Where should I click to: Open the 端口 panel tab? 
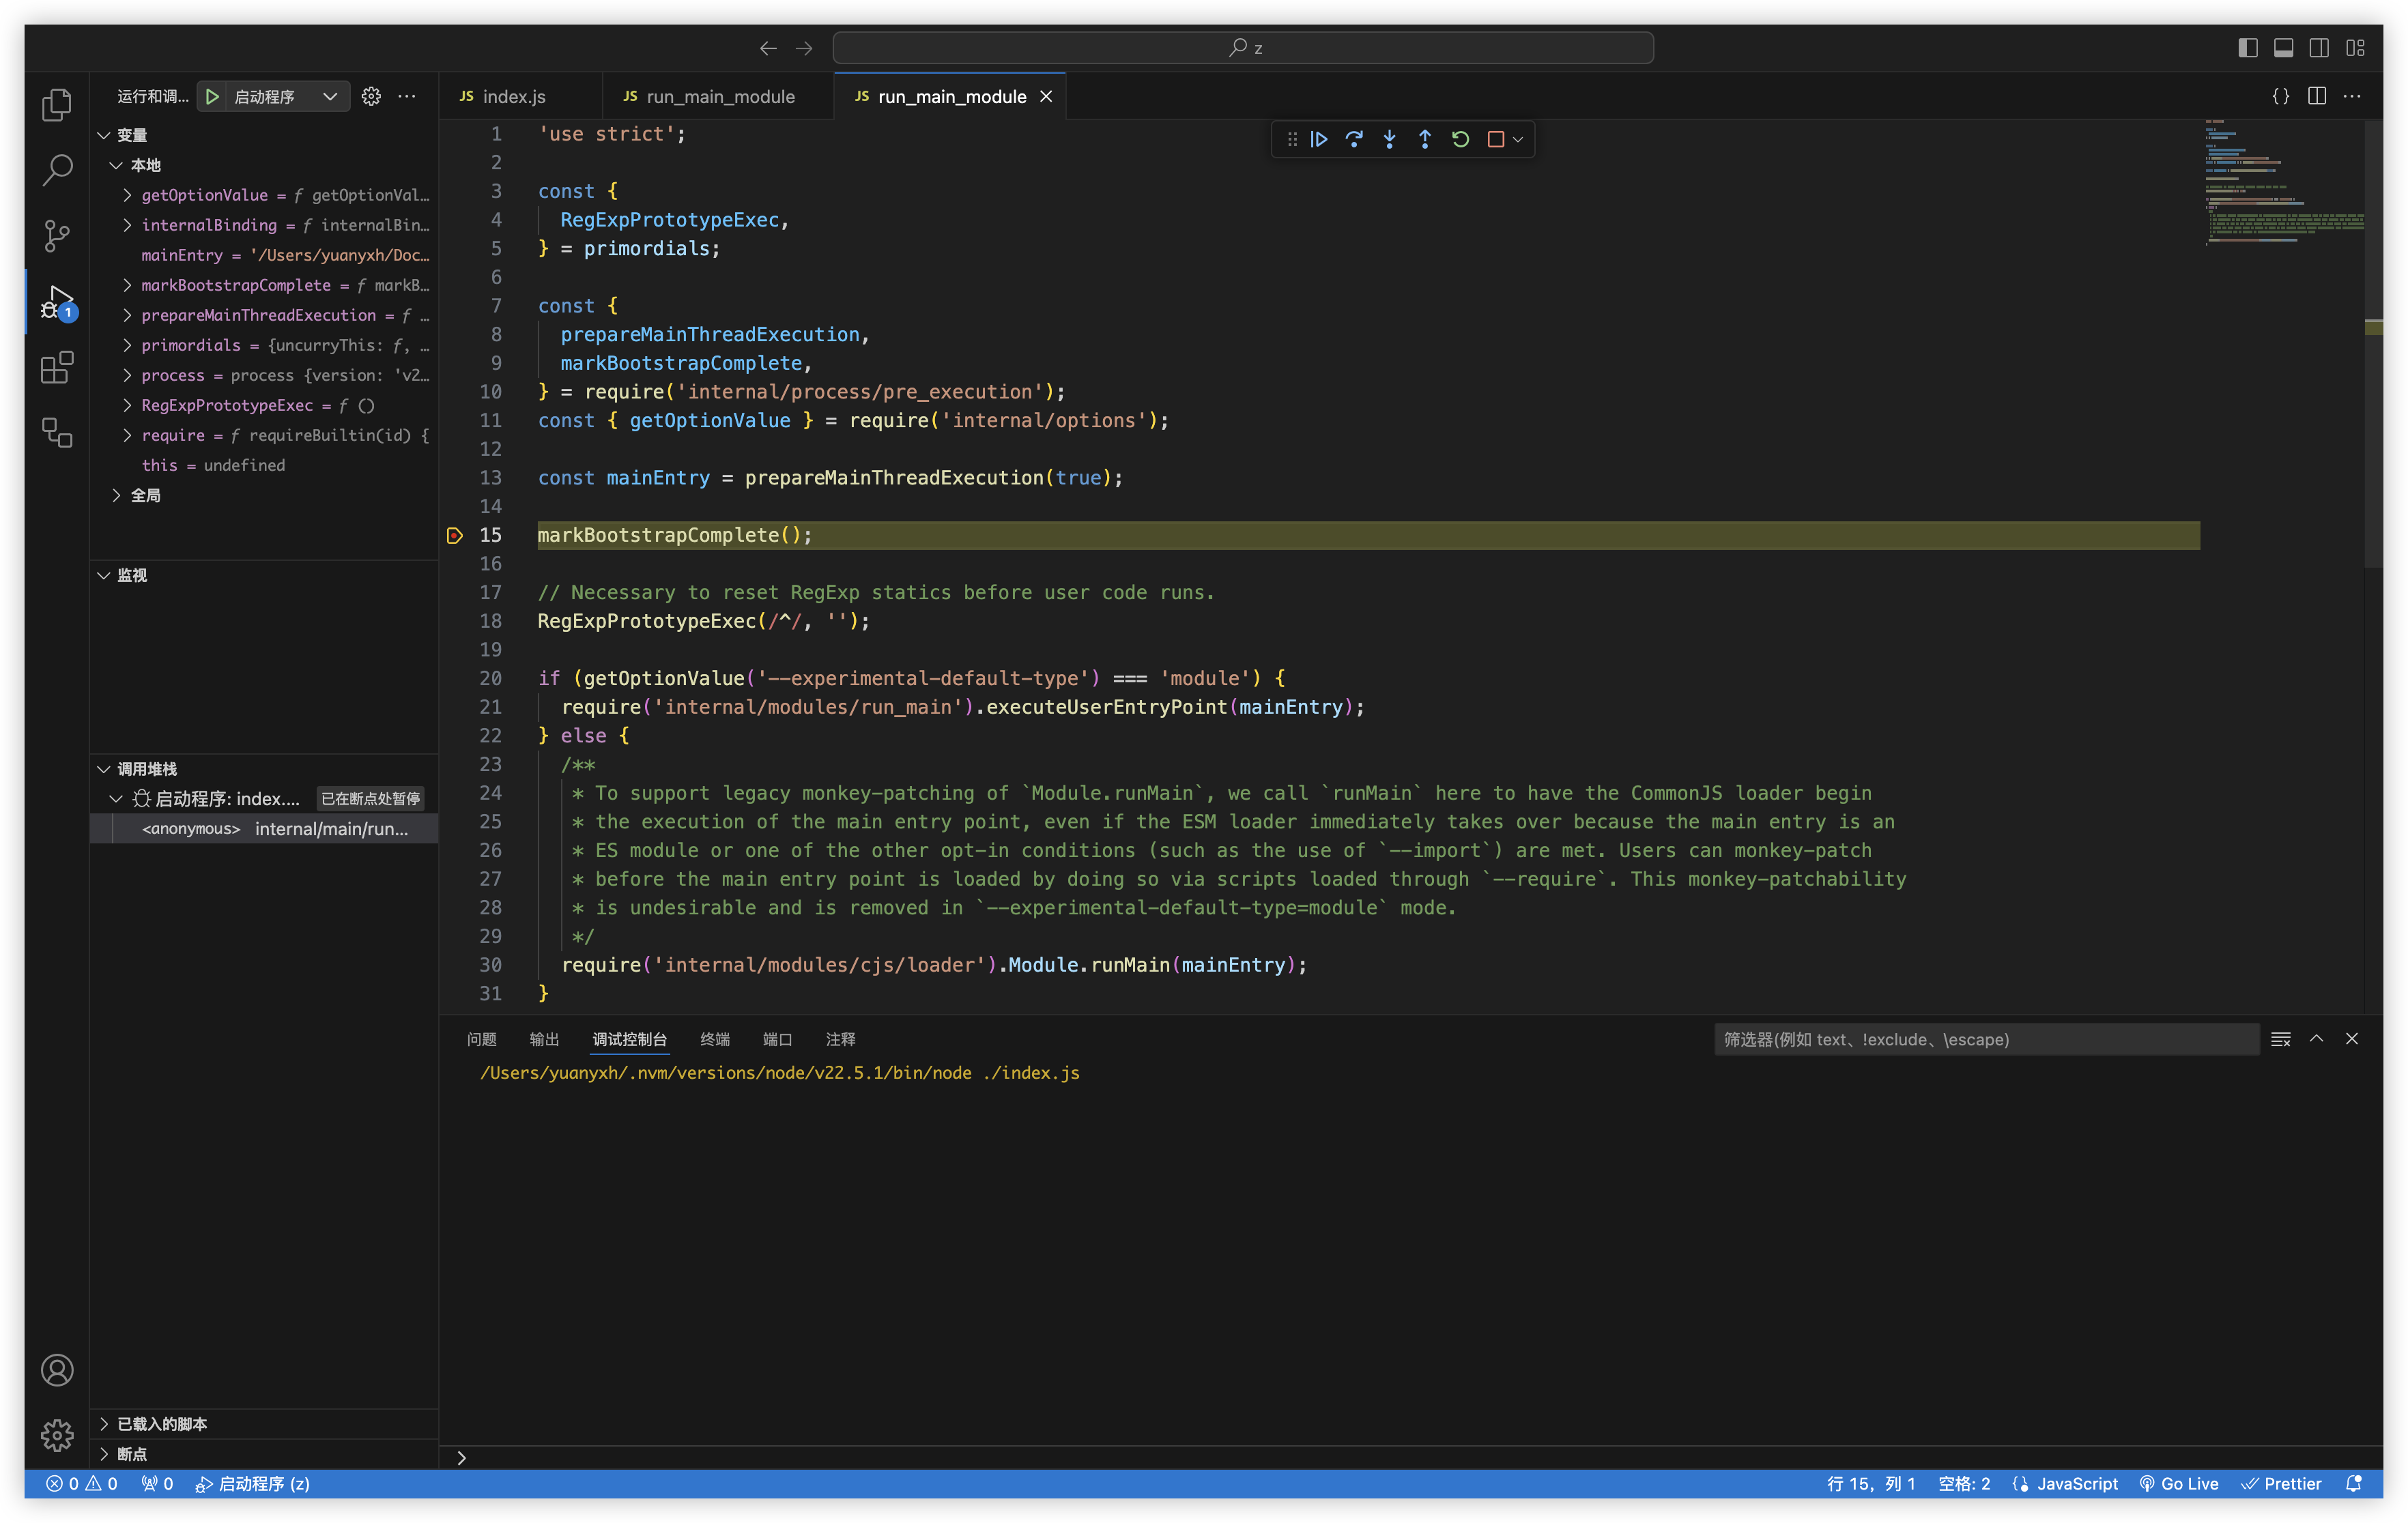[x=777, y=1039]
